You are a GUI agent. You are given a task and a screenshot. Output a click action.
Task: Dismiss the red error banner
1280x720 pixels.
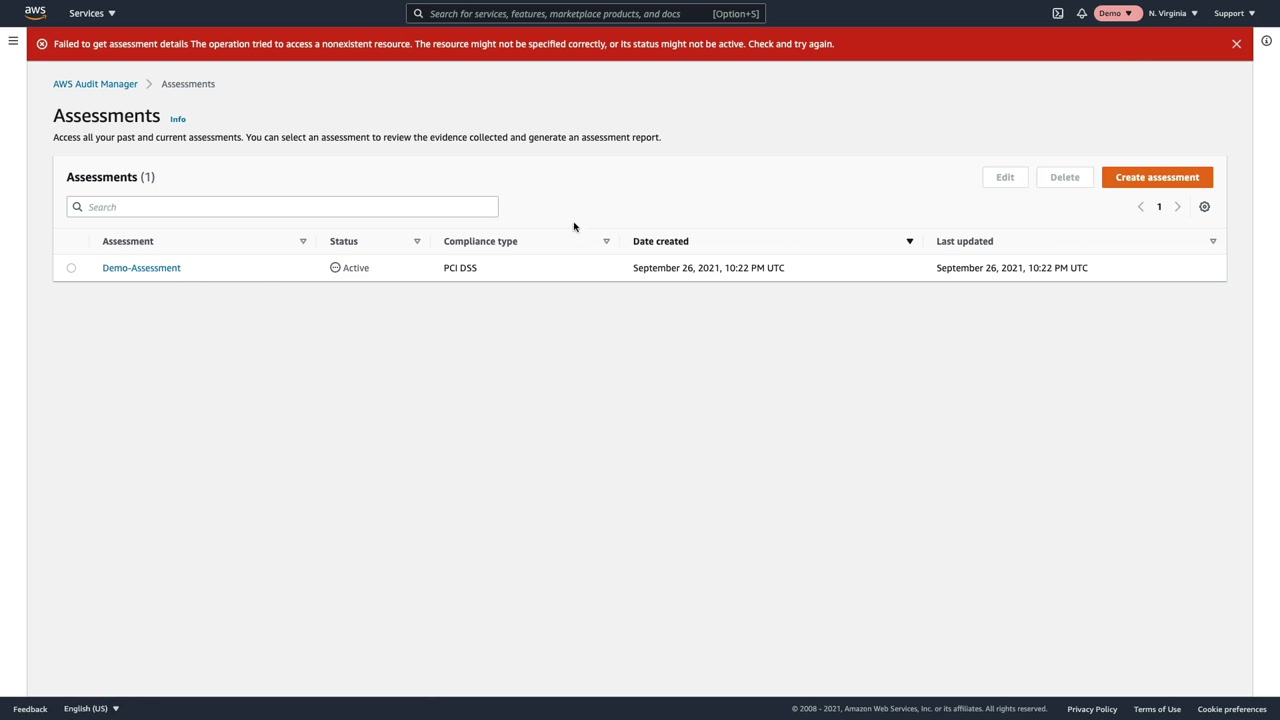(1237, 44)
